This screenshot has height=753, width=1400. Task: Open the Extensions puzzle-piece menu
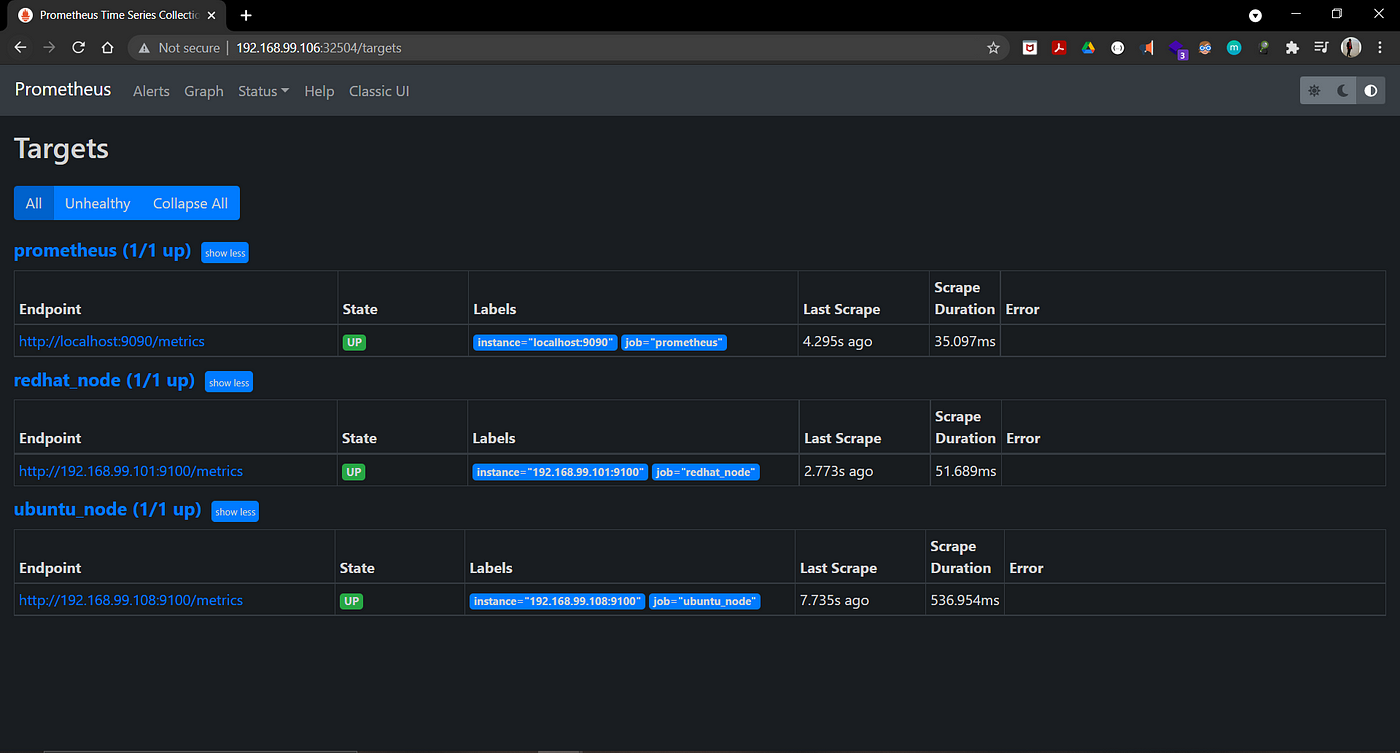(1292, 47)
